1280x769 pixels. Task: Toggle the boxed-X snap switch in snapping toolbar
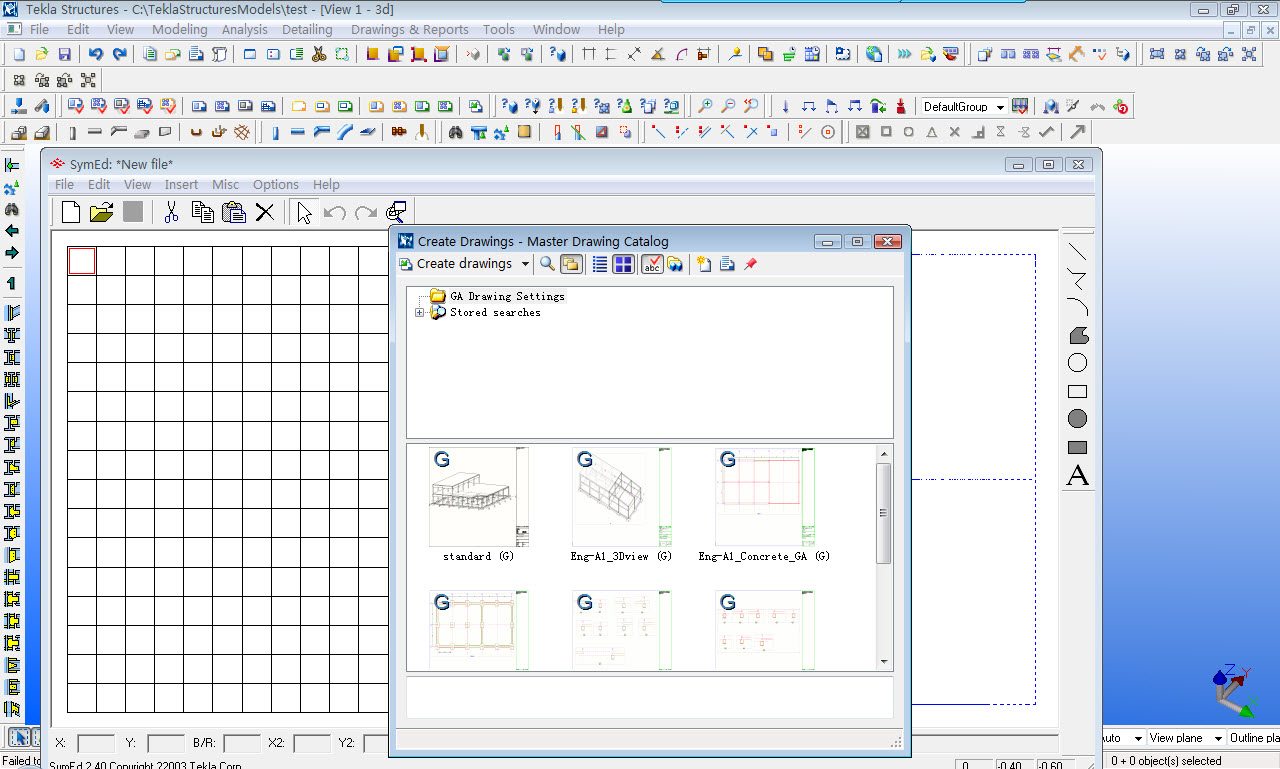pyautogui.click(x=862, y=132)
